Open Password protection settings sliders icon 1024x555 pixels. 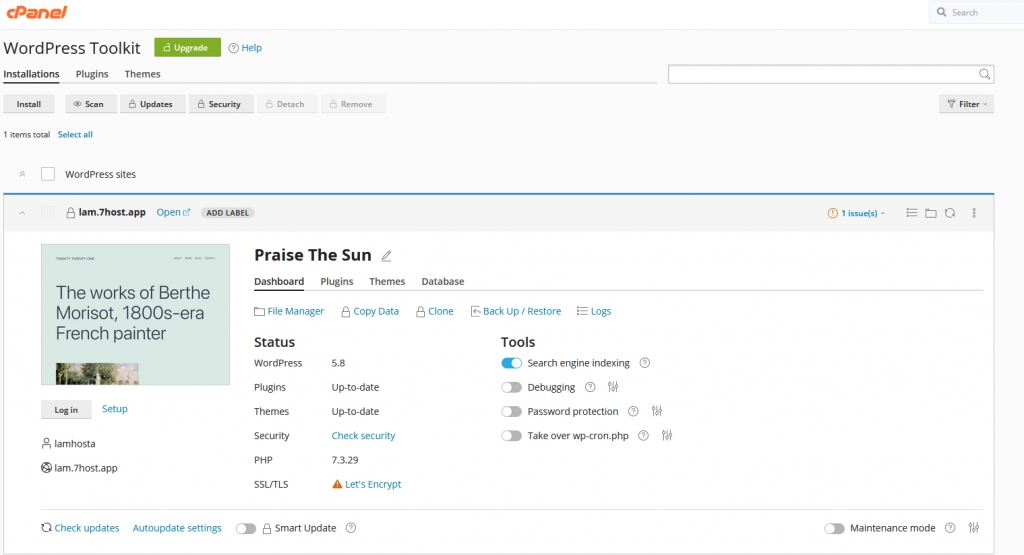657,411
